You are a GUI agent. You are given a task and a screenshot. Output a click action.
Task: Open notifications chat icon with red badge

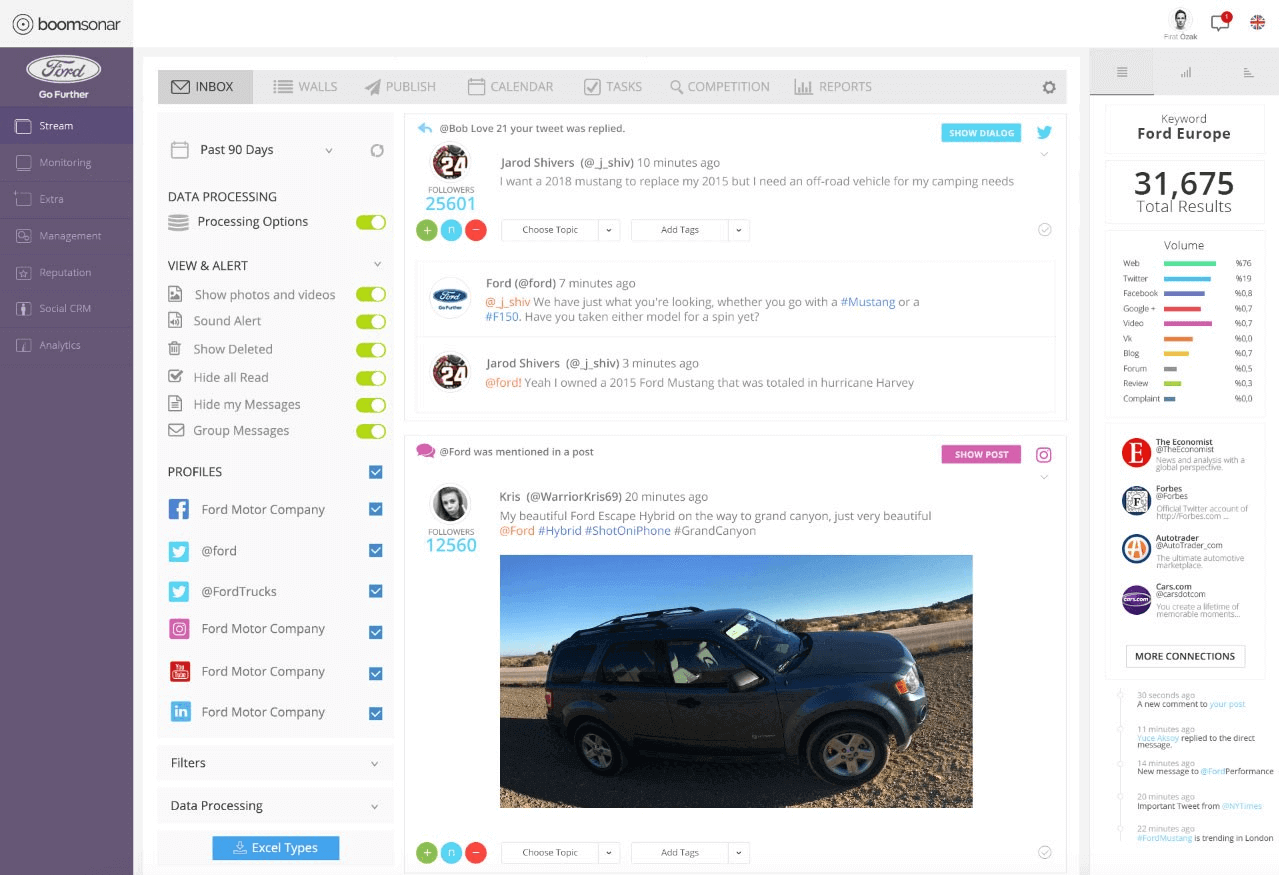pos(1220,22)
